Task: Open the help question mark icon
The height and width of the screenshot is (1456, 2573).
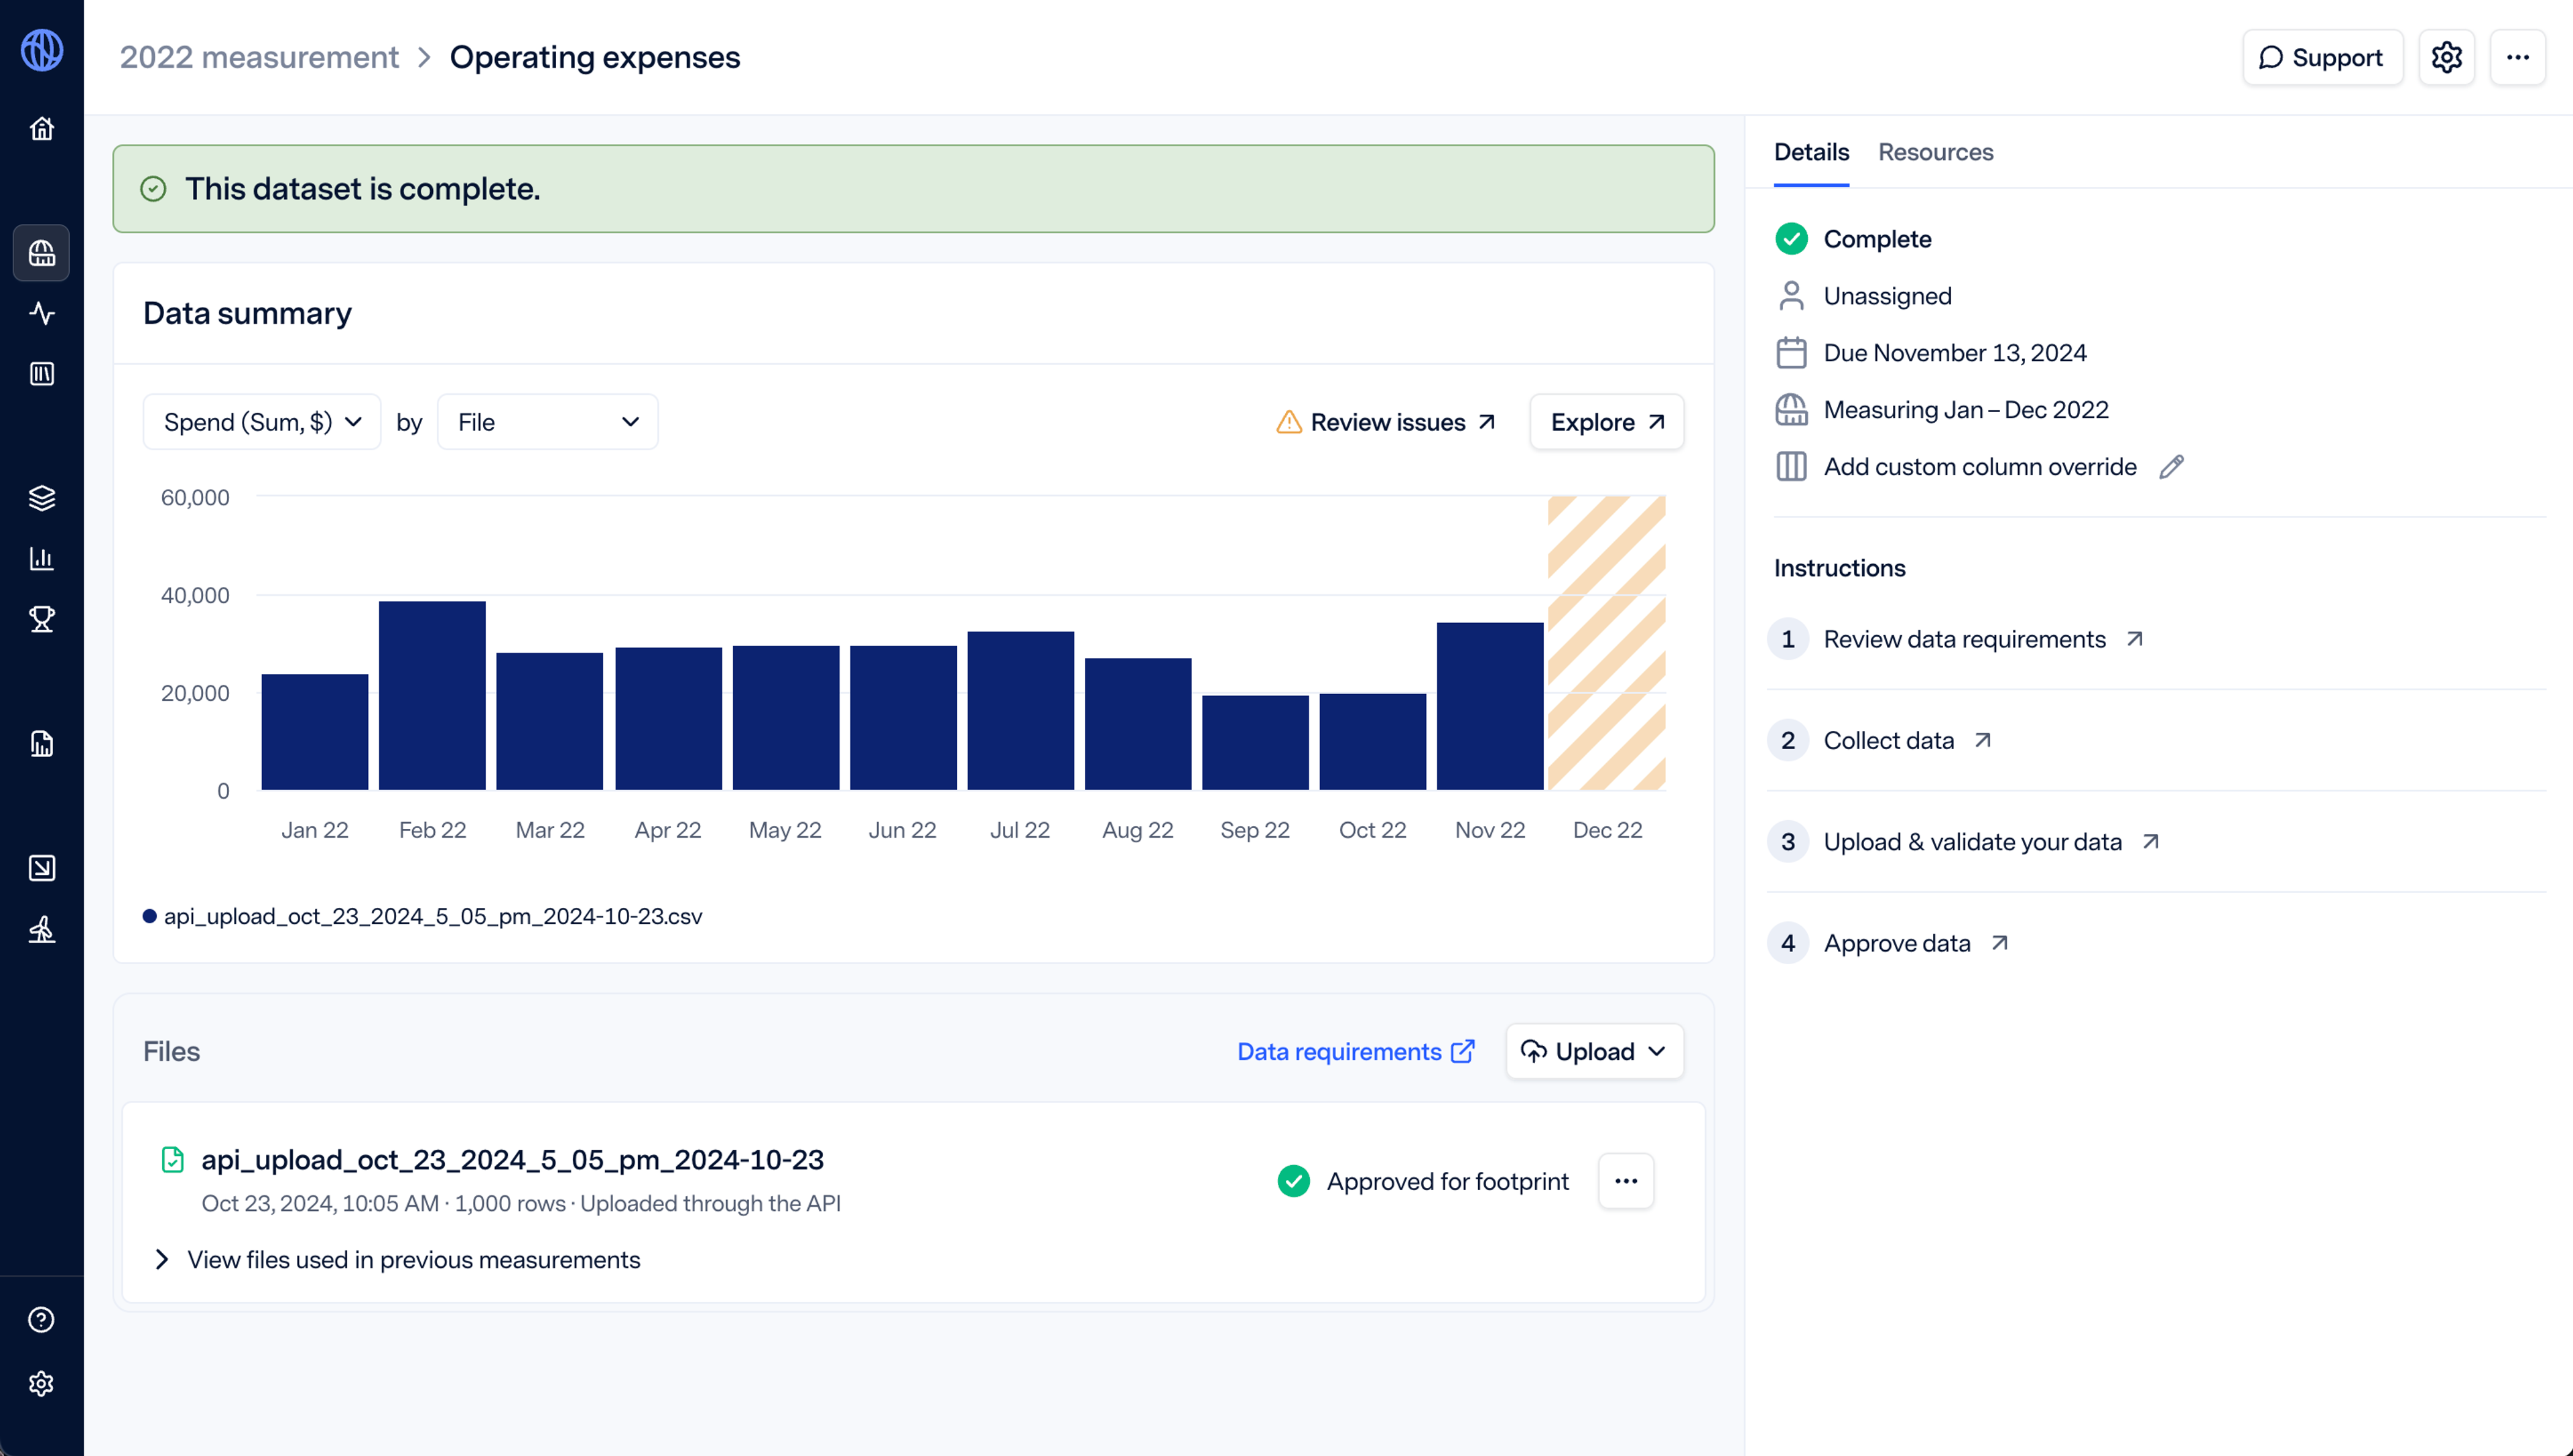Action: point(41,1319)
